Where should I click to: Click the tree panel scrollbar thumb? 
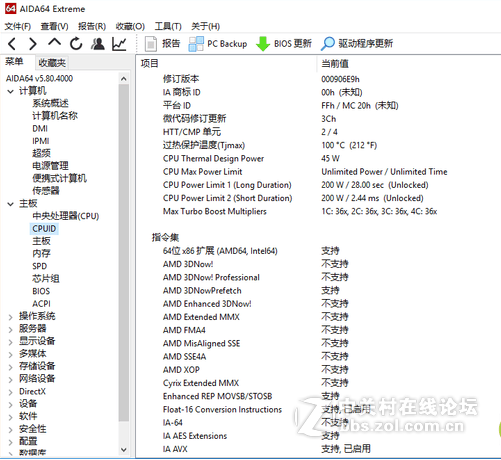coord(124,253)
